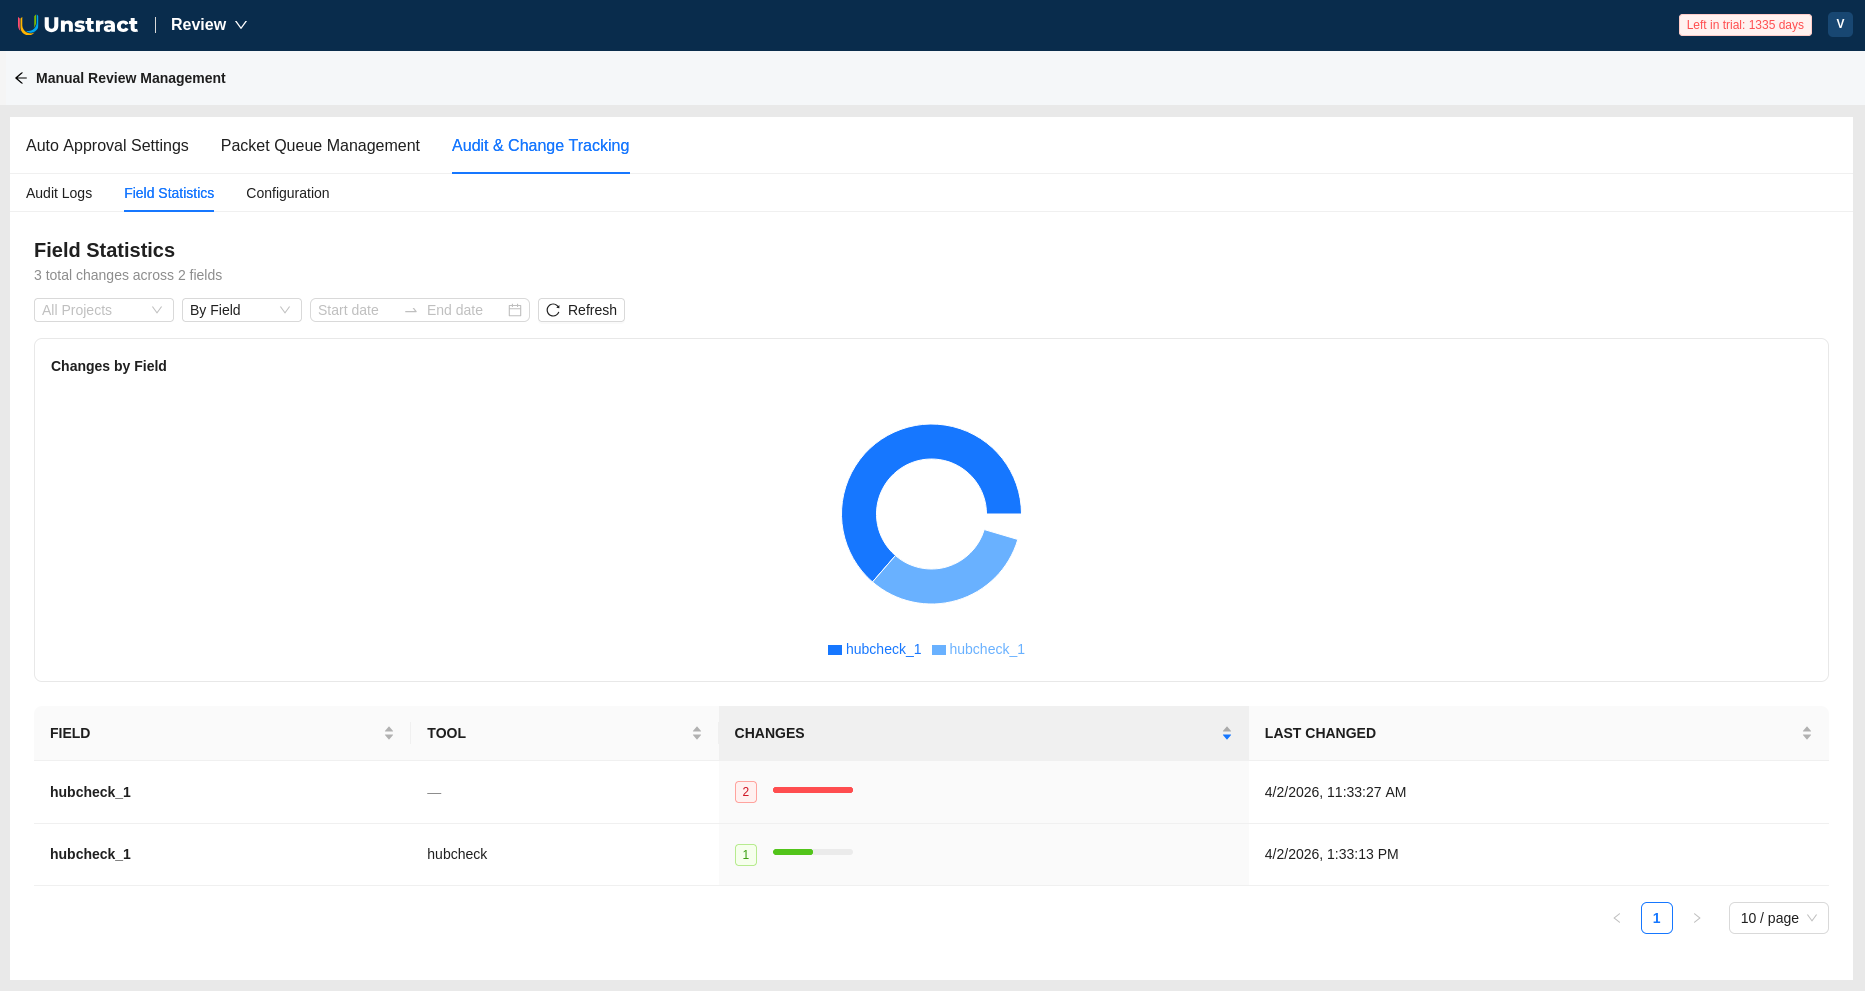Click the Field Statistics heading
The width and height of the screenshot is (1865, 991).
[104, 250]
